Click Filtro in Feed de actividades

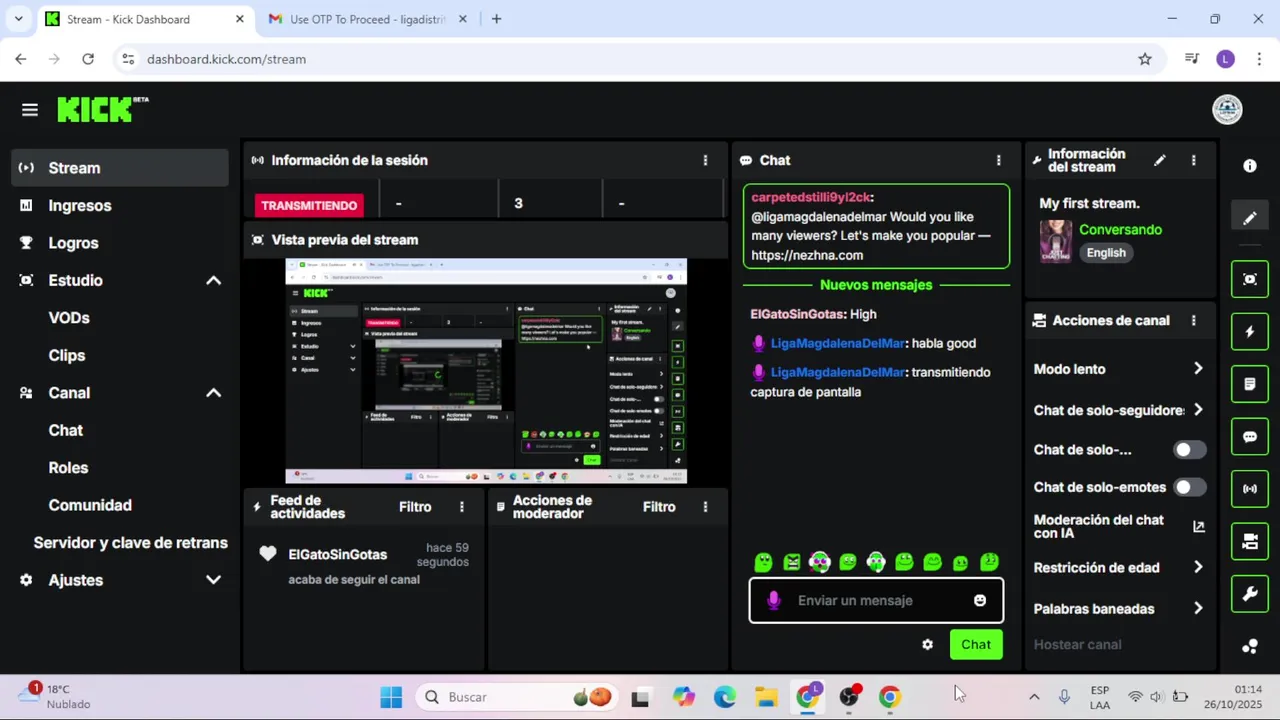(x=415, y=507)
